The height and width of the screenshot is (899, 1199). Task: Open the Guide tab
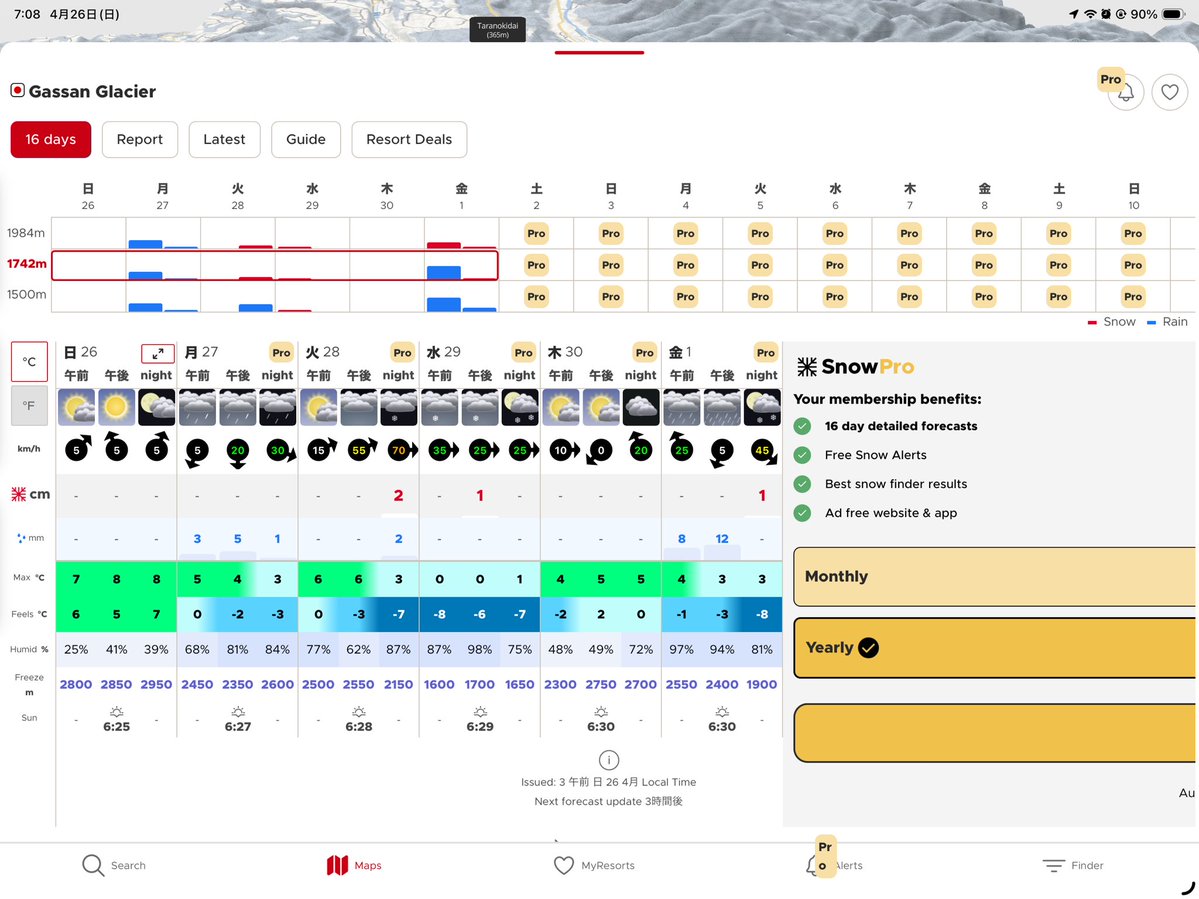point(306,139)
